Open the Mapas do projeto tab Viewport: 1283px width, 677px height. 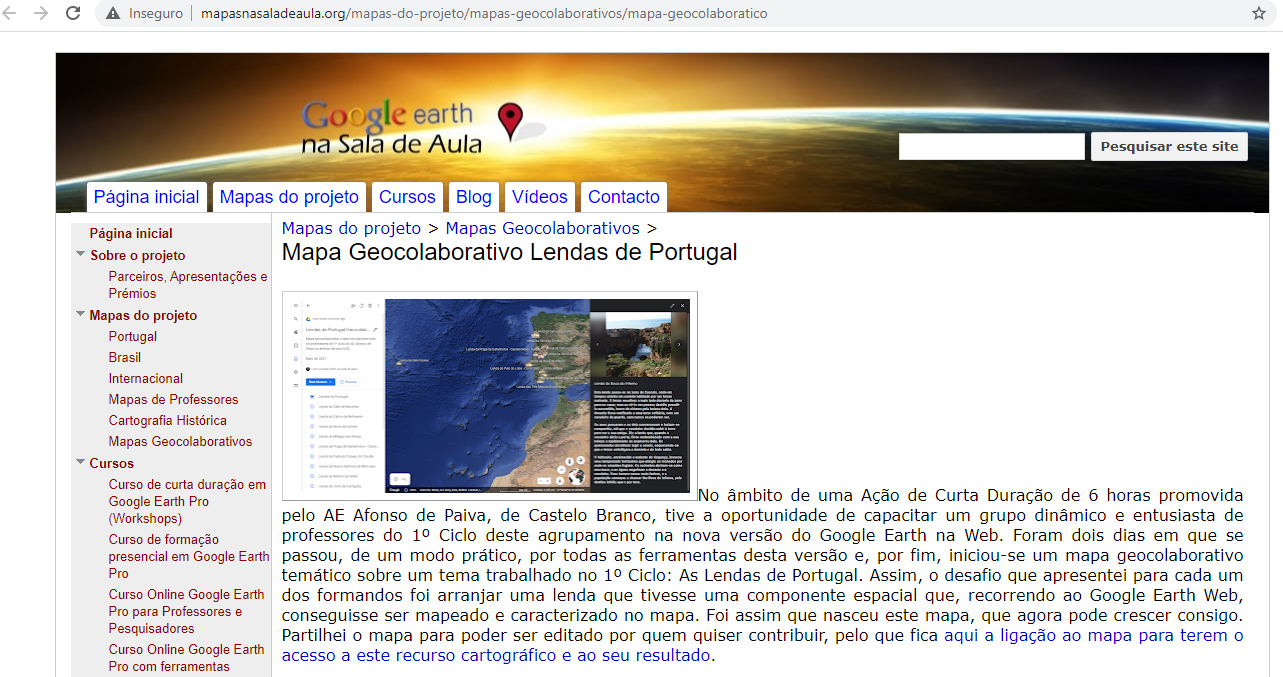(289, 197)
